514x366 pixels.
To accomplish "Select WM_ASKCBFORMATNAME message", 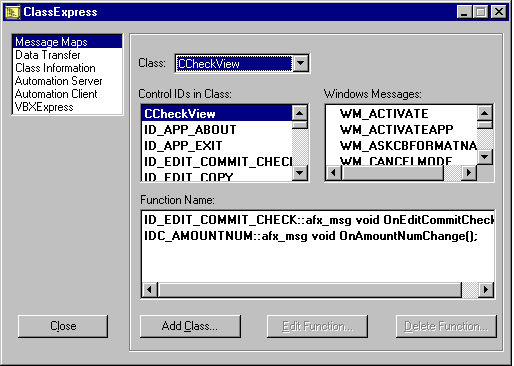I will pyautogui.click(x=401, y=145).
